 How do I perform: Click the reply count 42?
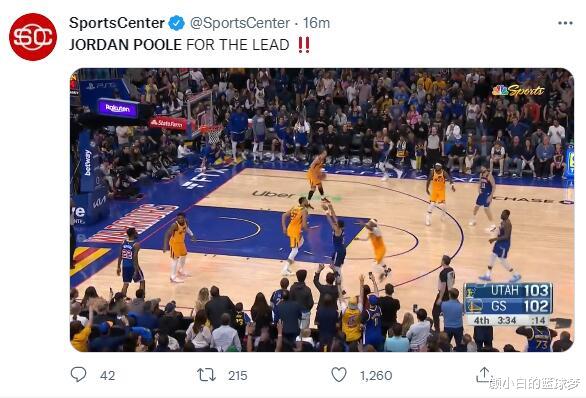pos(108,376)
